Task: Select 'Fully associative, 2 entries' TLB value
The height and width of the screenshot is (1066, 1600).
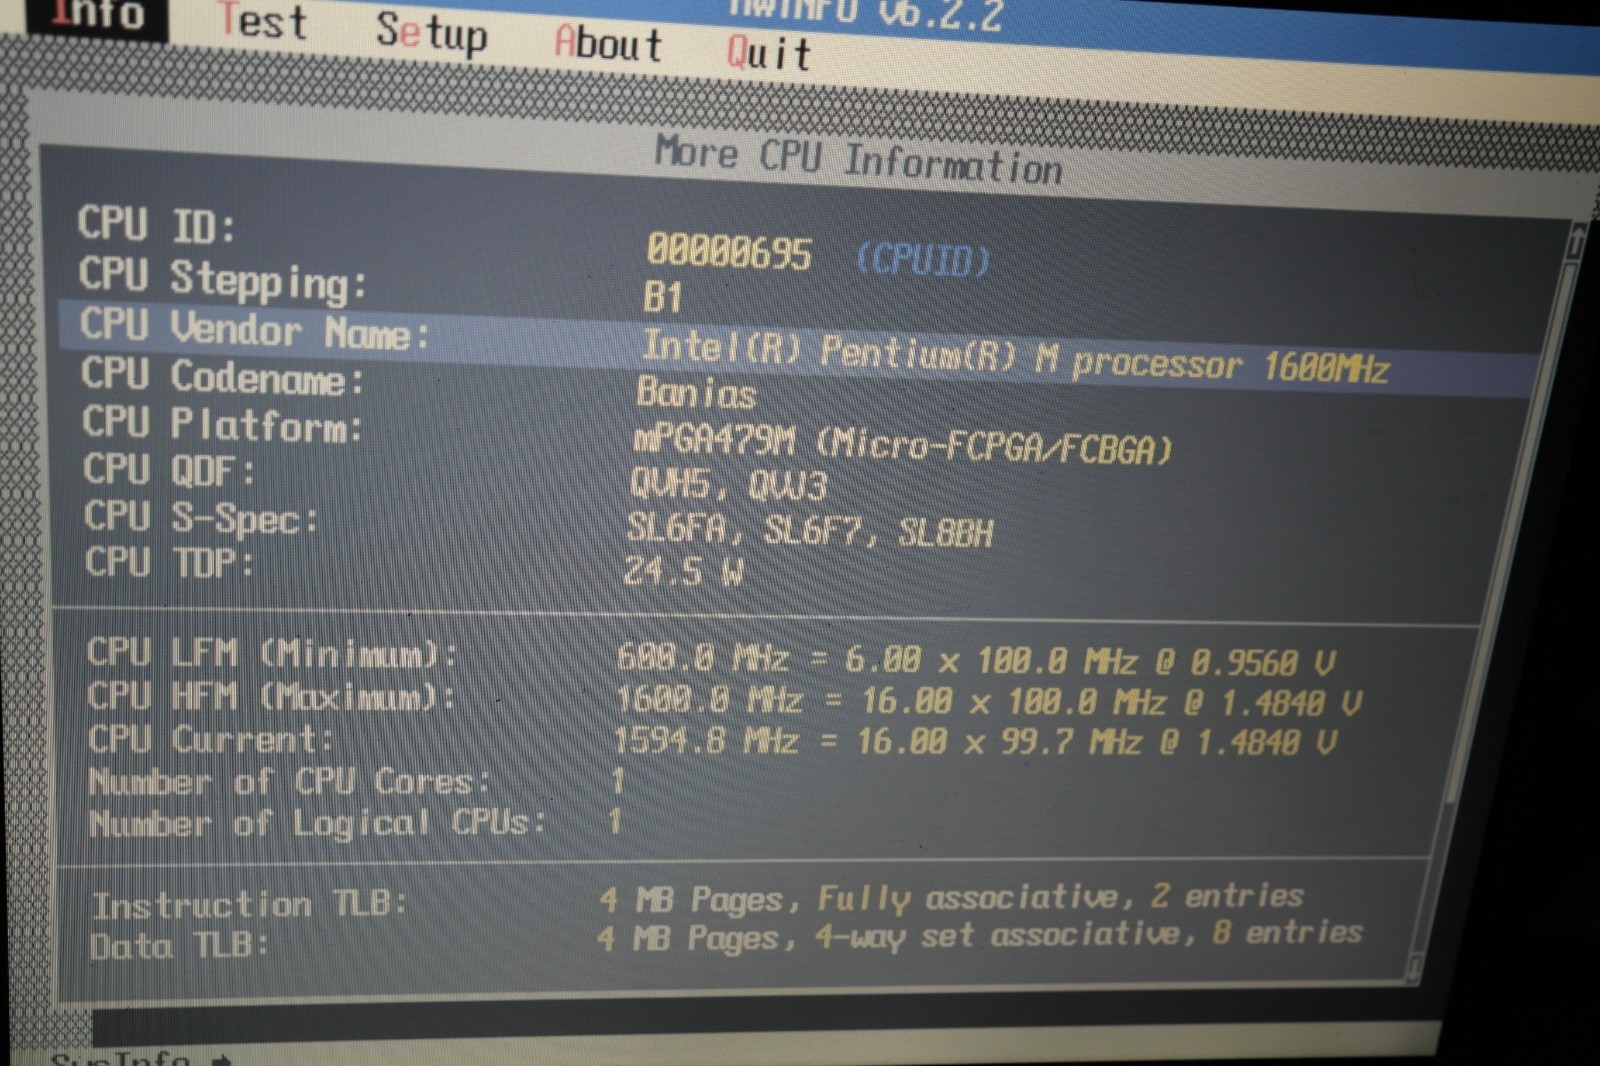Action: (1061, 897)
